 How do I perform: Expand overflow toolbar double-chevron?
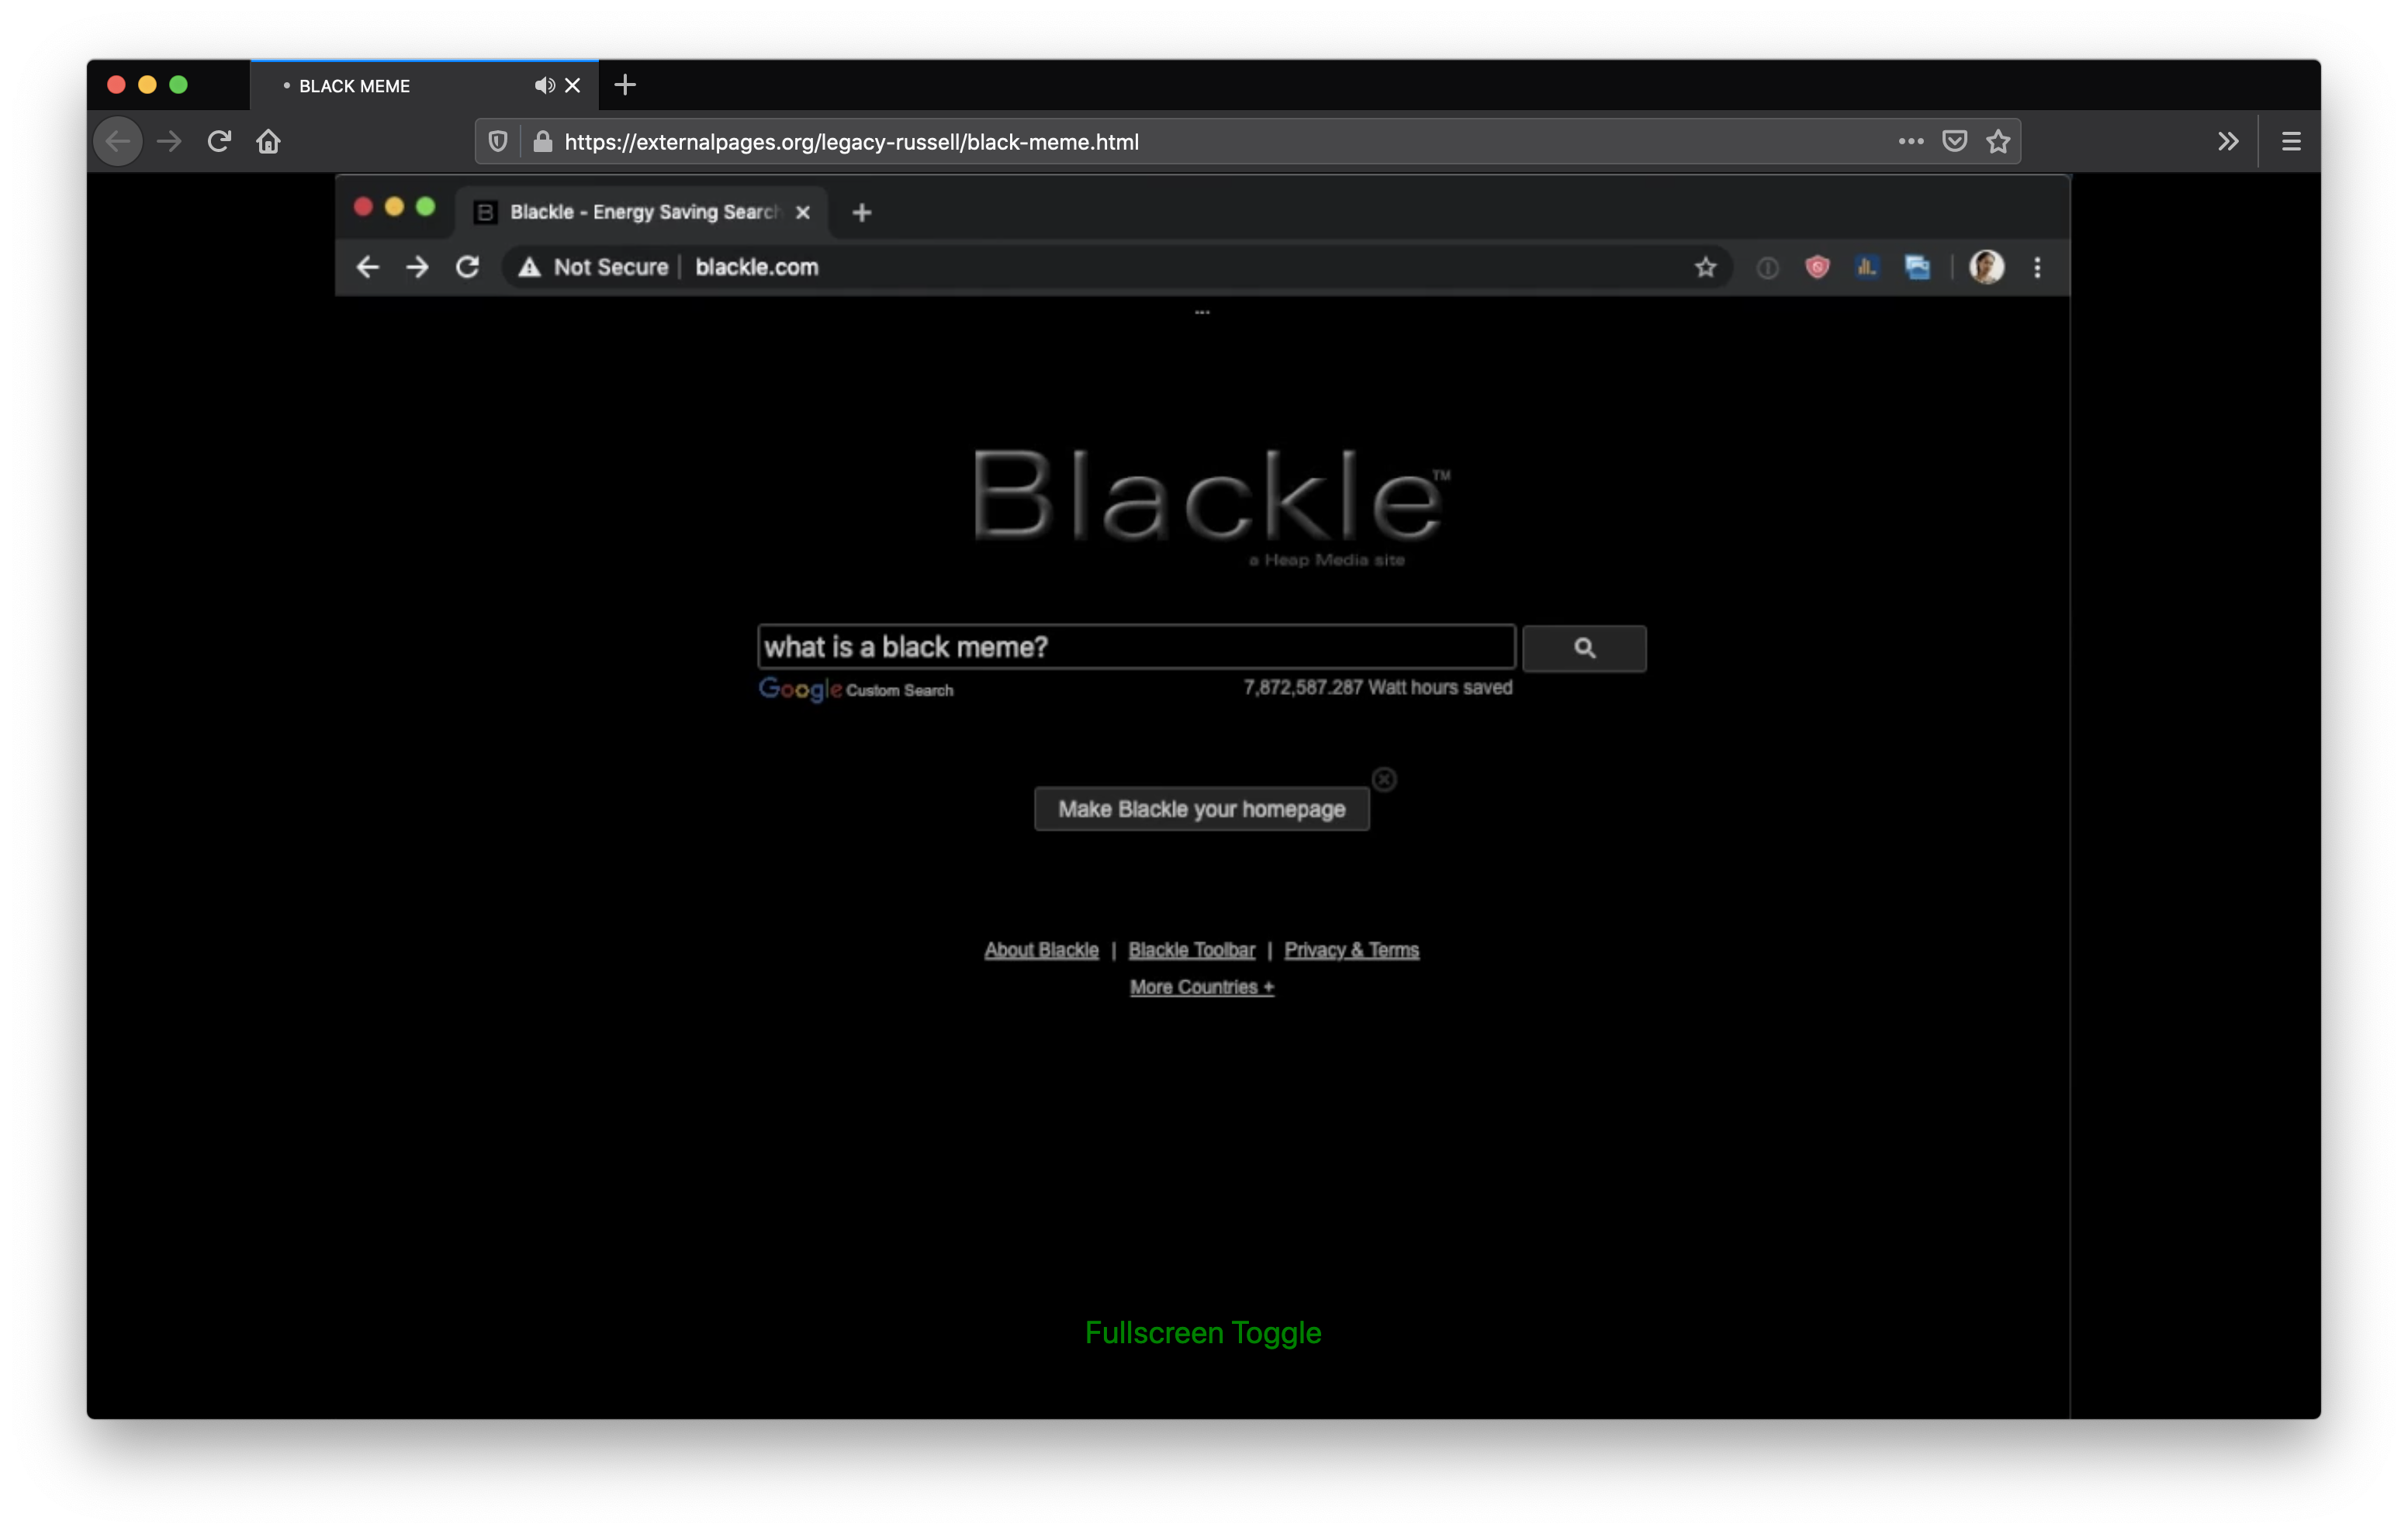coord(2228,141)
